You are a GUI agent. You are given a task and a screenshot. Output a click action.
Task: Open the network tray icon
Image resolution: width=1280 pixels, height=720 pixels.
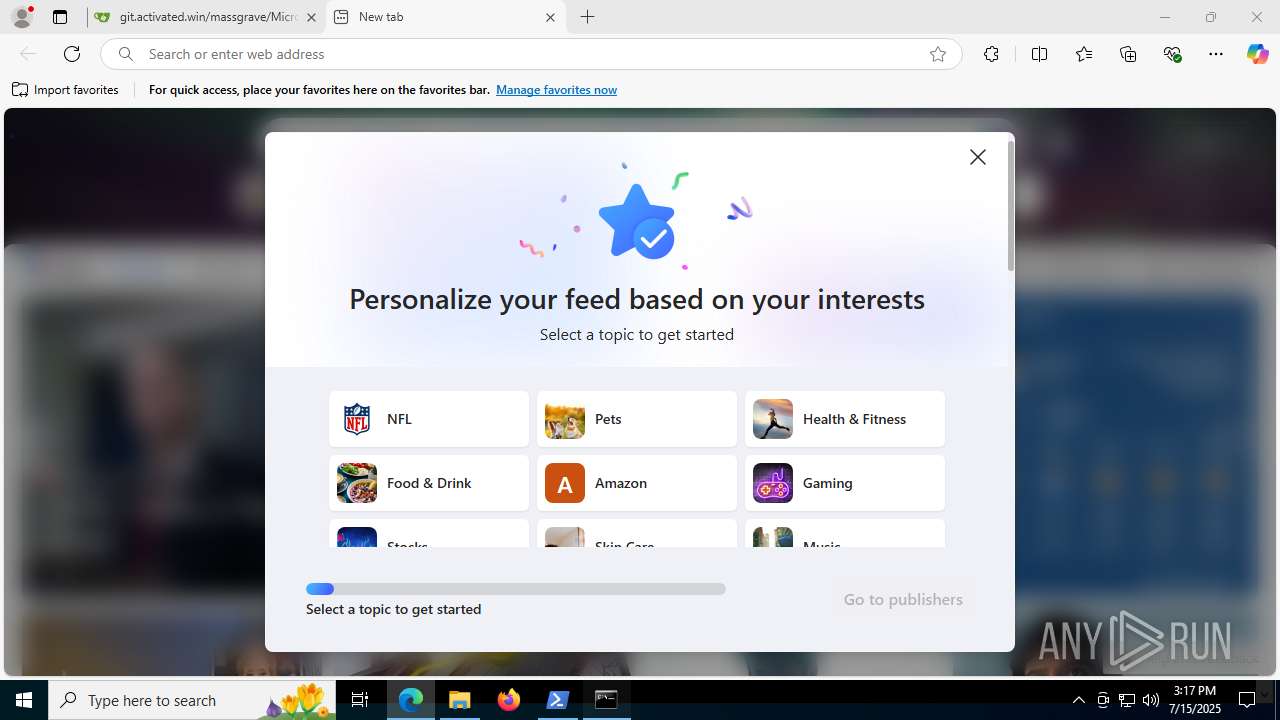point(1127,700)
